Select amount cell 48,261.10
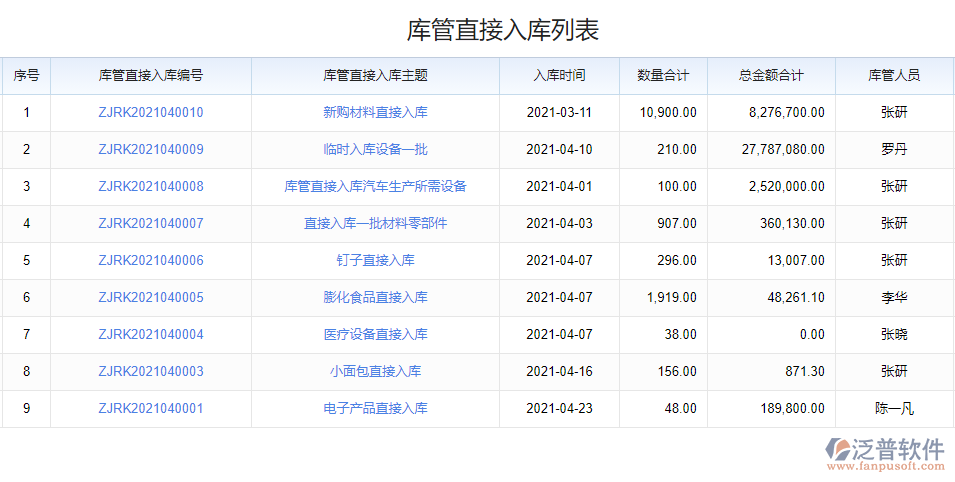 (771, 297)
